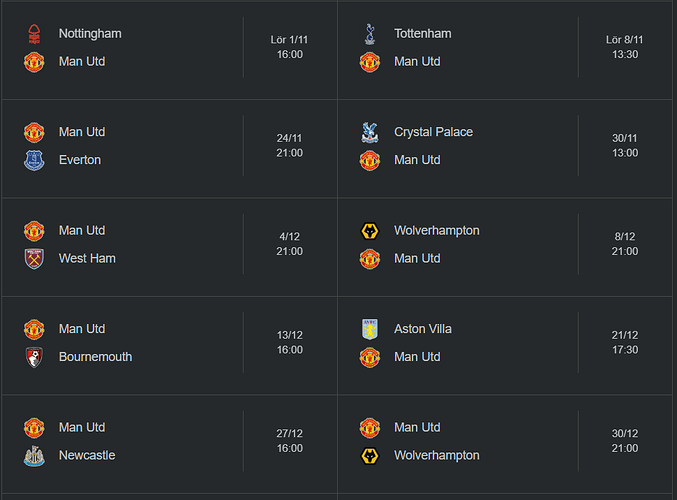Select Wolverhampton name in the 30/12 fixture

coord(437,455)
